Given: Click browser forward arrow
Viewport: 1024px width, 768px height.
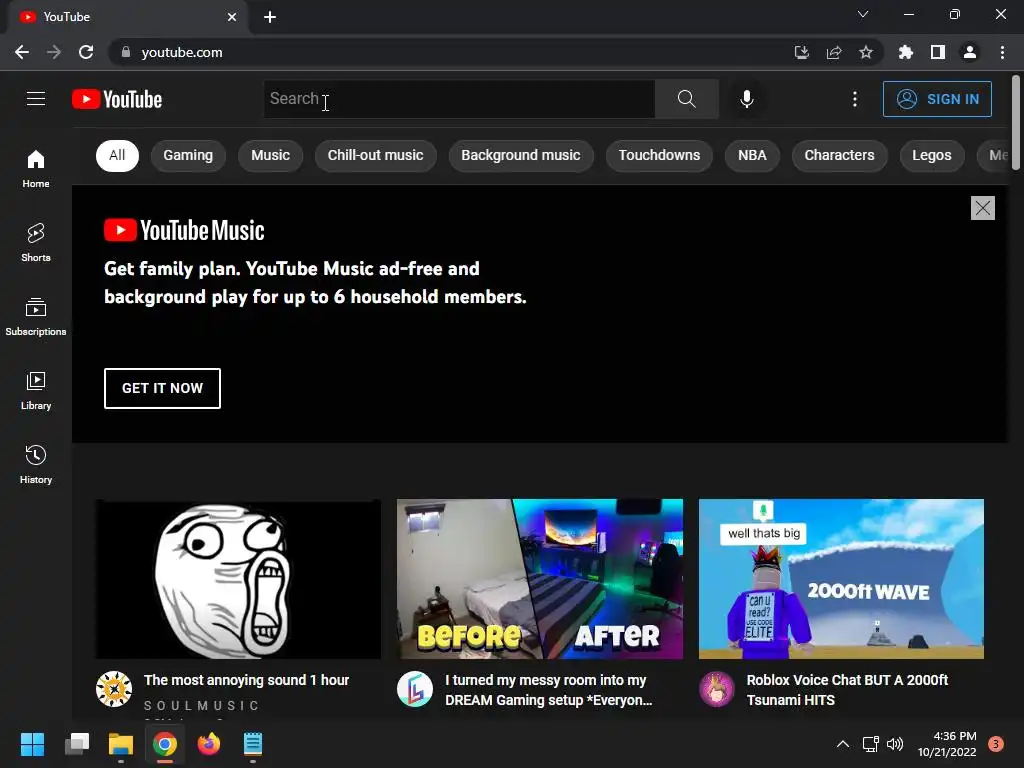Looking at the screenshot, I should (54, 52).
